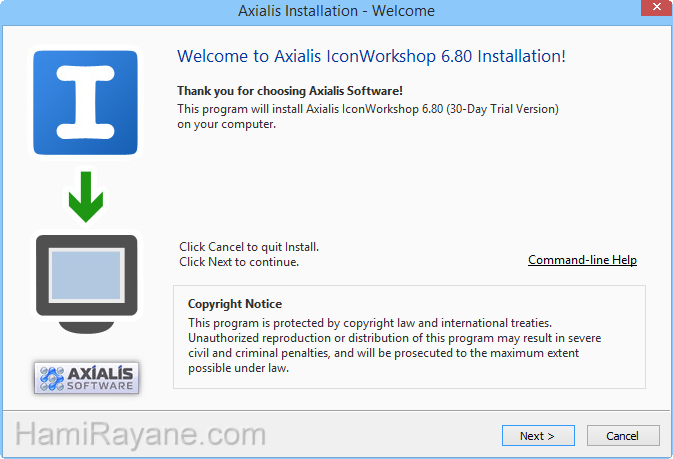This screenshot has height=459, width=673.
Task: Cancel the installation
Action: (x=623, y=436)
